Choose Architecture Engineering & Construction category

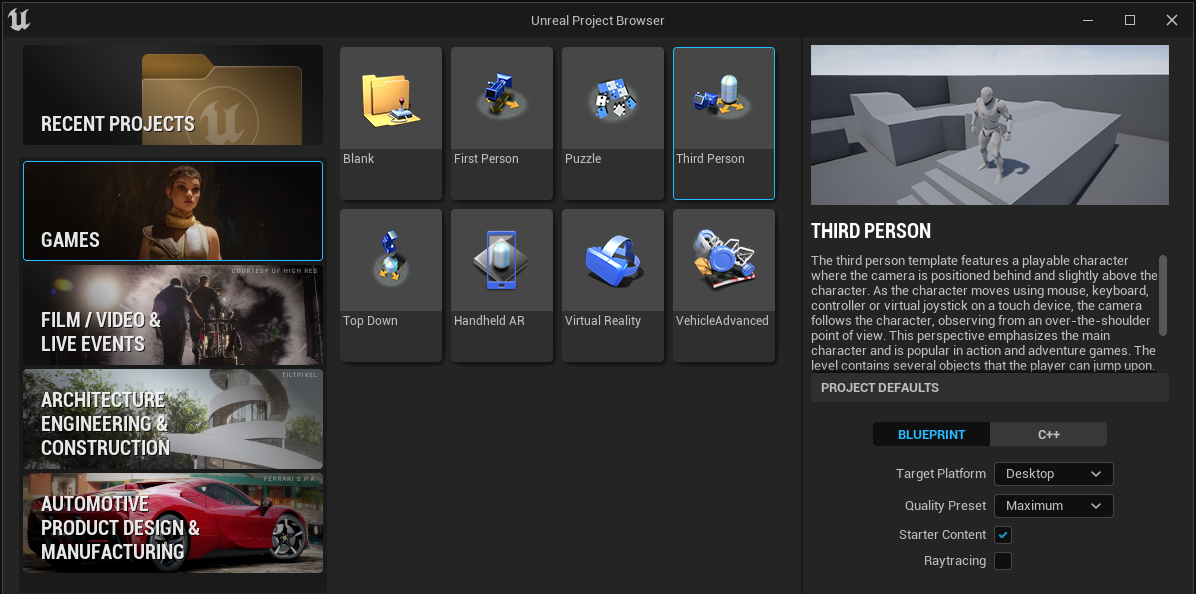tap(173, 419)
